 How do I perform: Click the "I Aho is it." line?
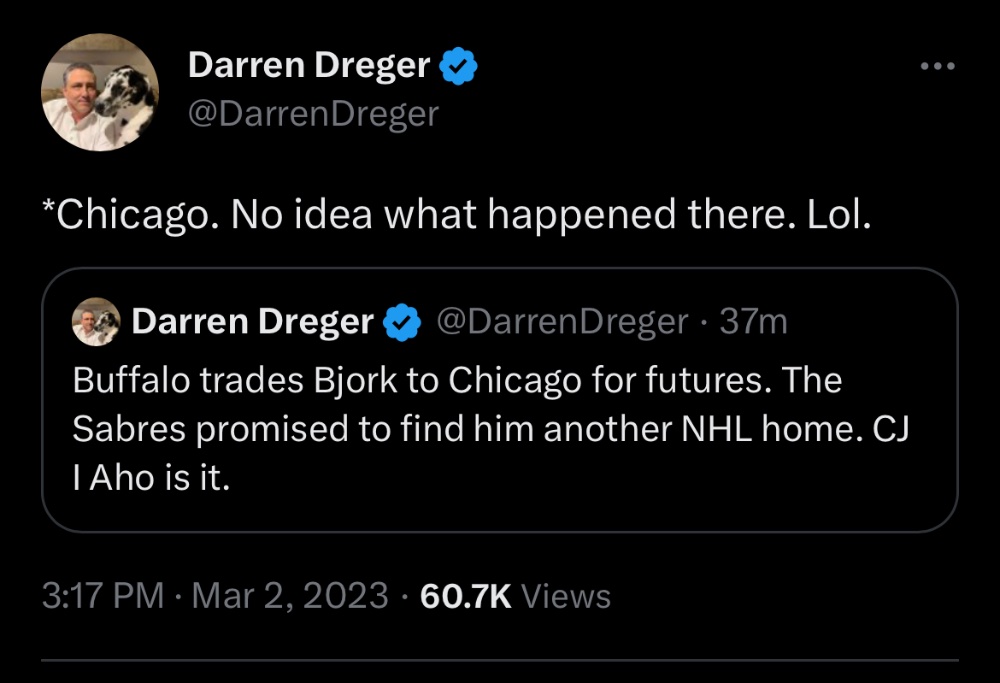click(x=151, y=479)
